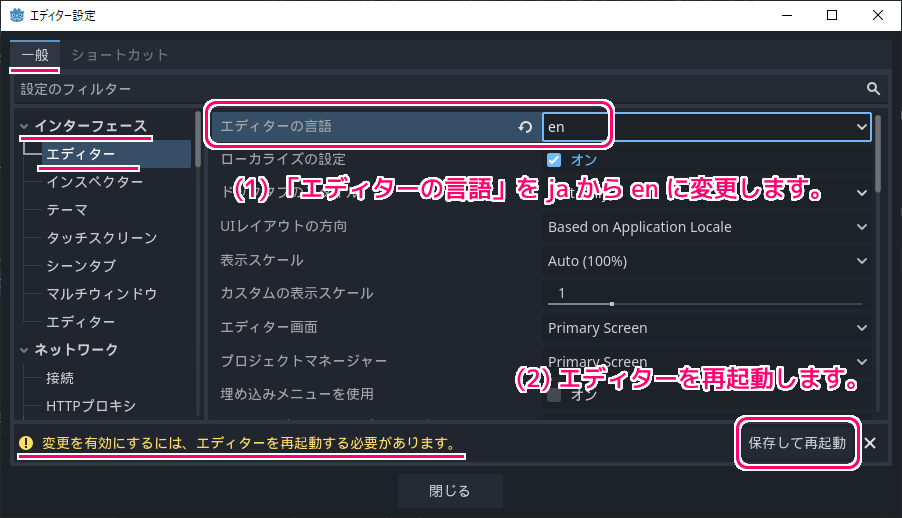Viewport: 902px width, 518px height.
Task: Open the UIレイアウトの方向 dropdown
Action: tap(706, 227)
